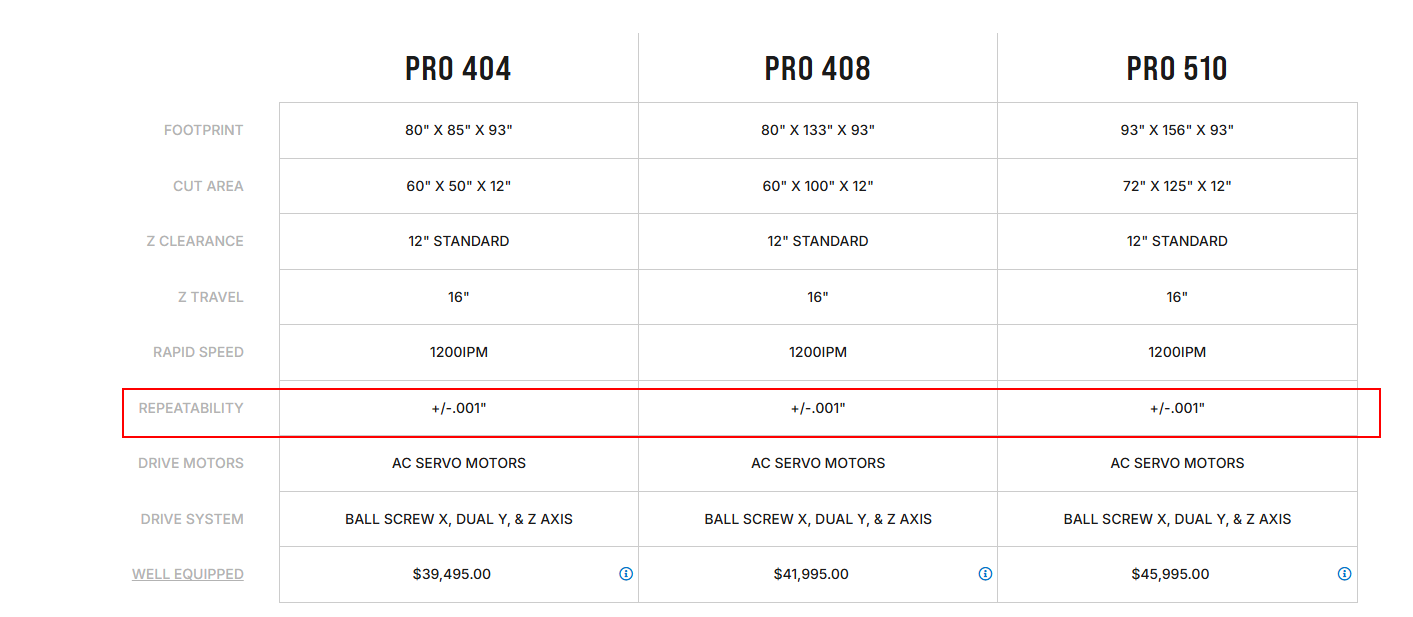Screen dimensions: 1413x617
Task: Click the PRO 408 price $41,995.00
Action: tap(811, 574)
